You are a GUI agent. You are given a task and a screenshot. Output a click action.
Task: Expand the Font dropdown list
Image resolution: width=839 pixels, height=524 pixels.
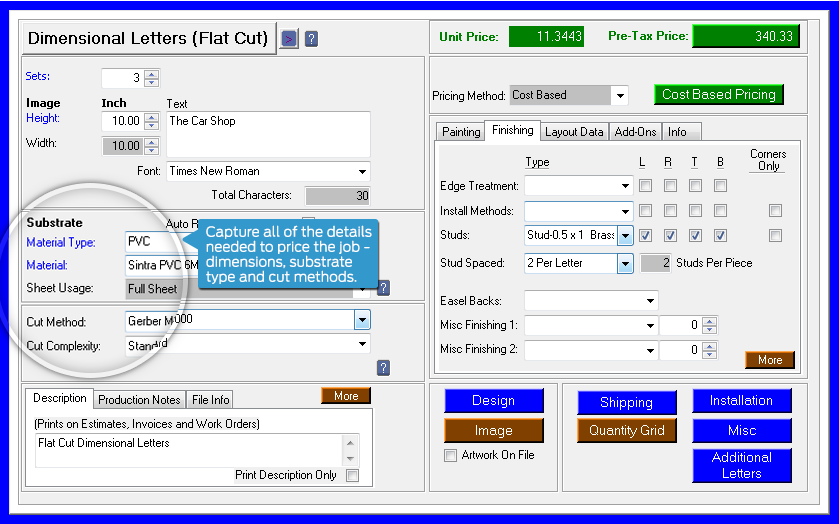(362, 171)
